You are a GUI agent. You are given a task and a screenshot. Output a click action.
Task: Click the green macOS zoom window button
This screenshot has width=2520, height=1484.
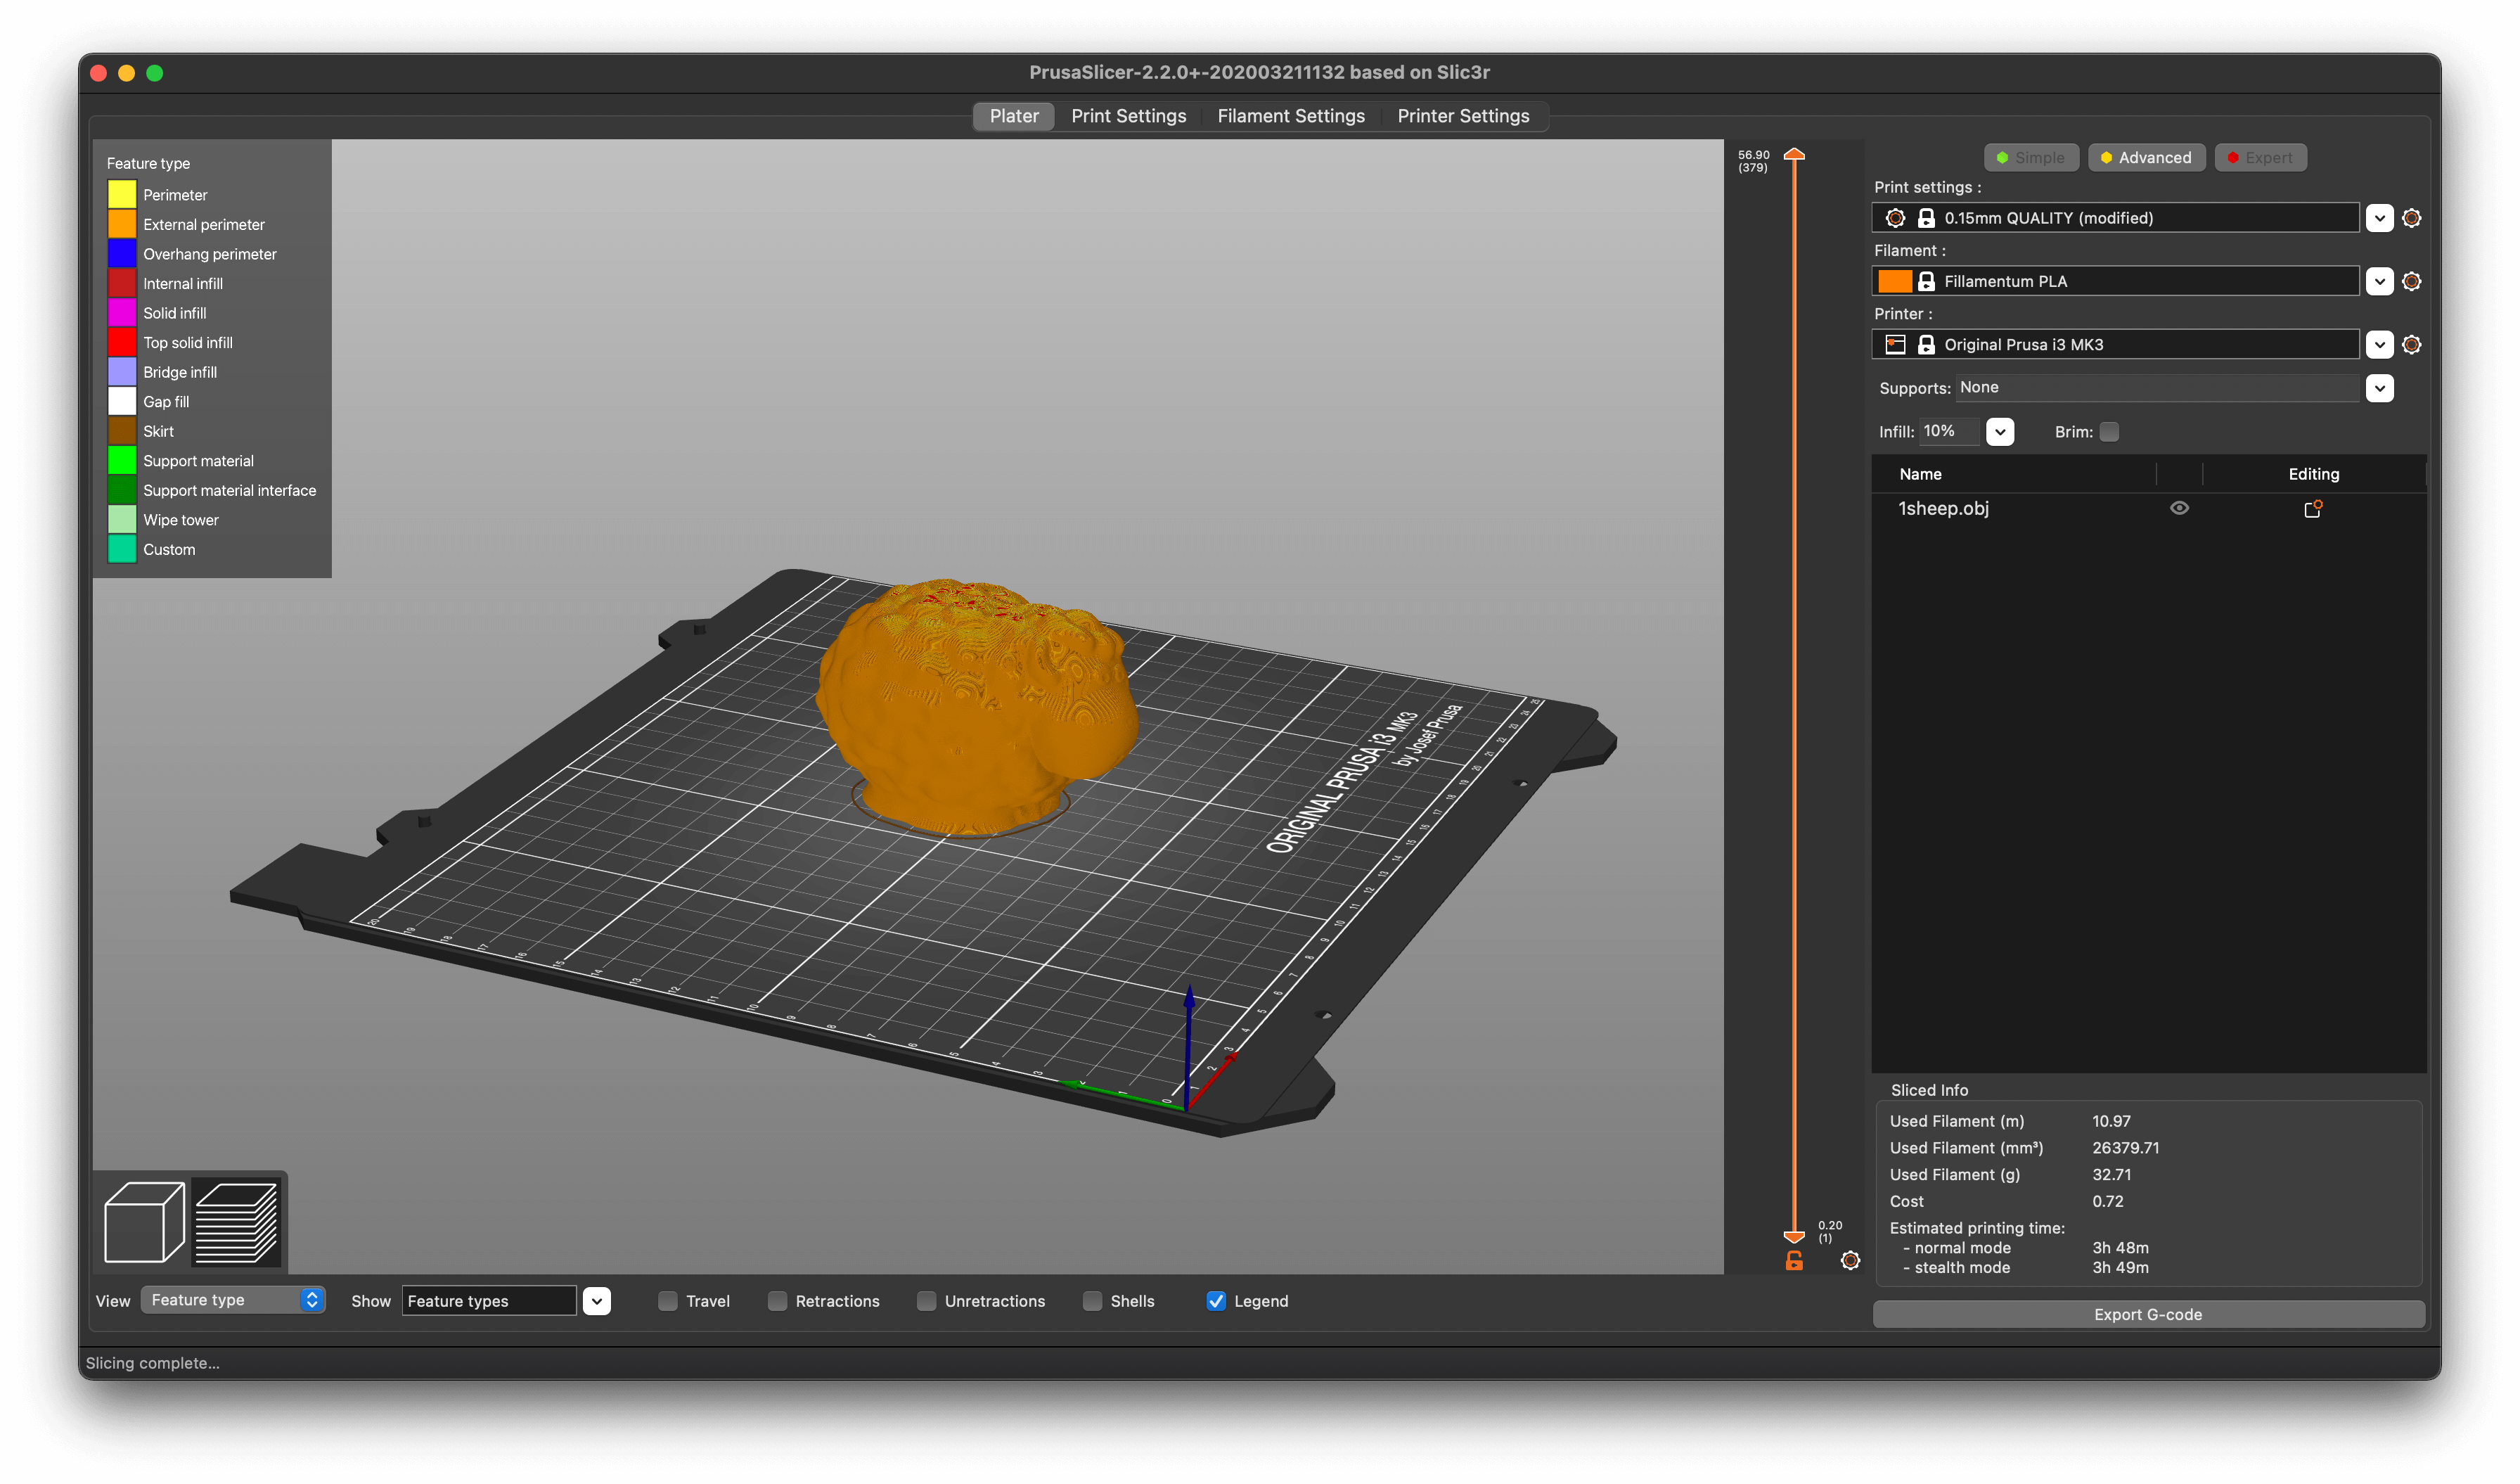click(155, 73)
